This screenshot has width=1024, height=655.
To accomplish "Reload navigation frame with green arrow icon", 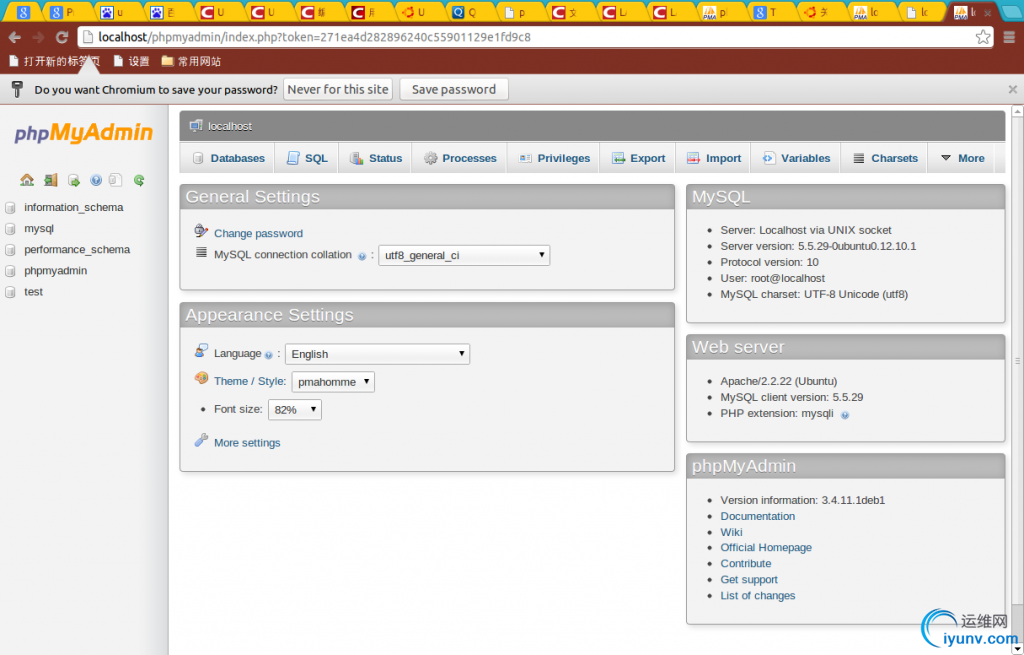I will [x=139, y=180].
